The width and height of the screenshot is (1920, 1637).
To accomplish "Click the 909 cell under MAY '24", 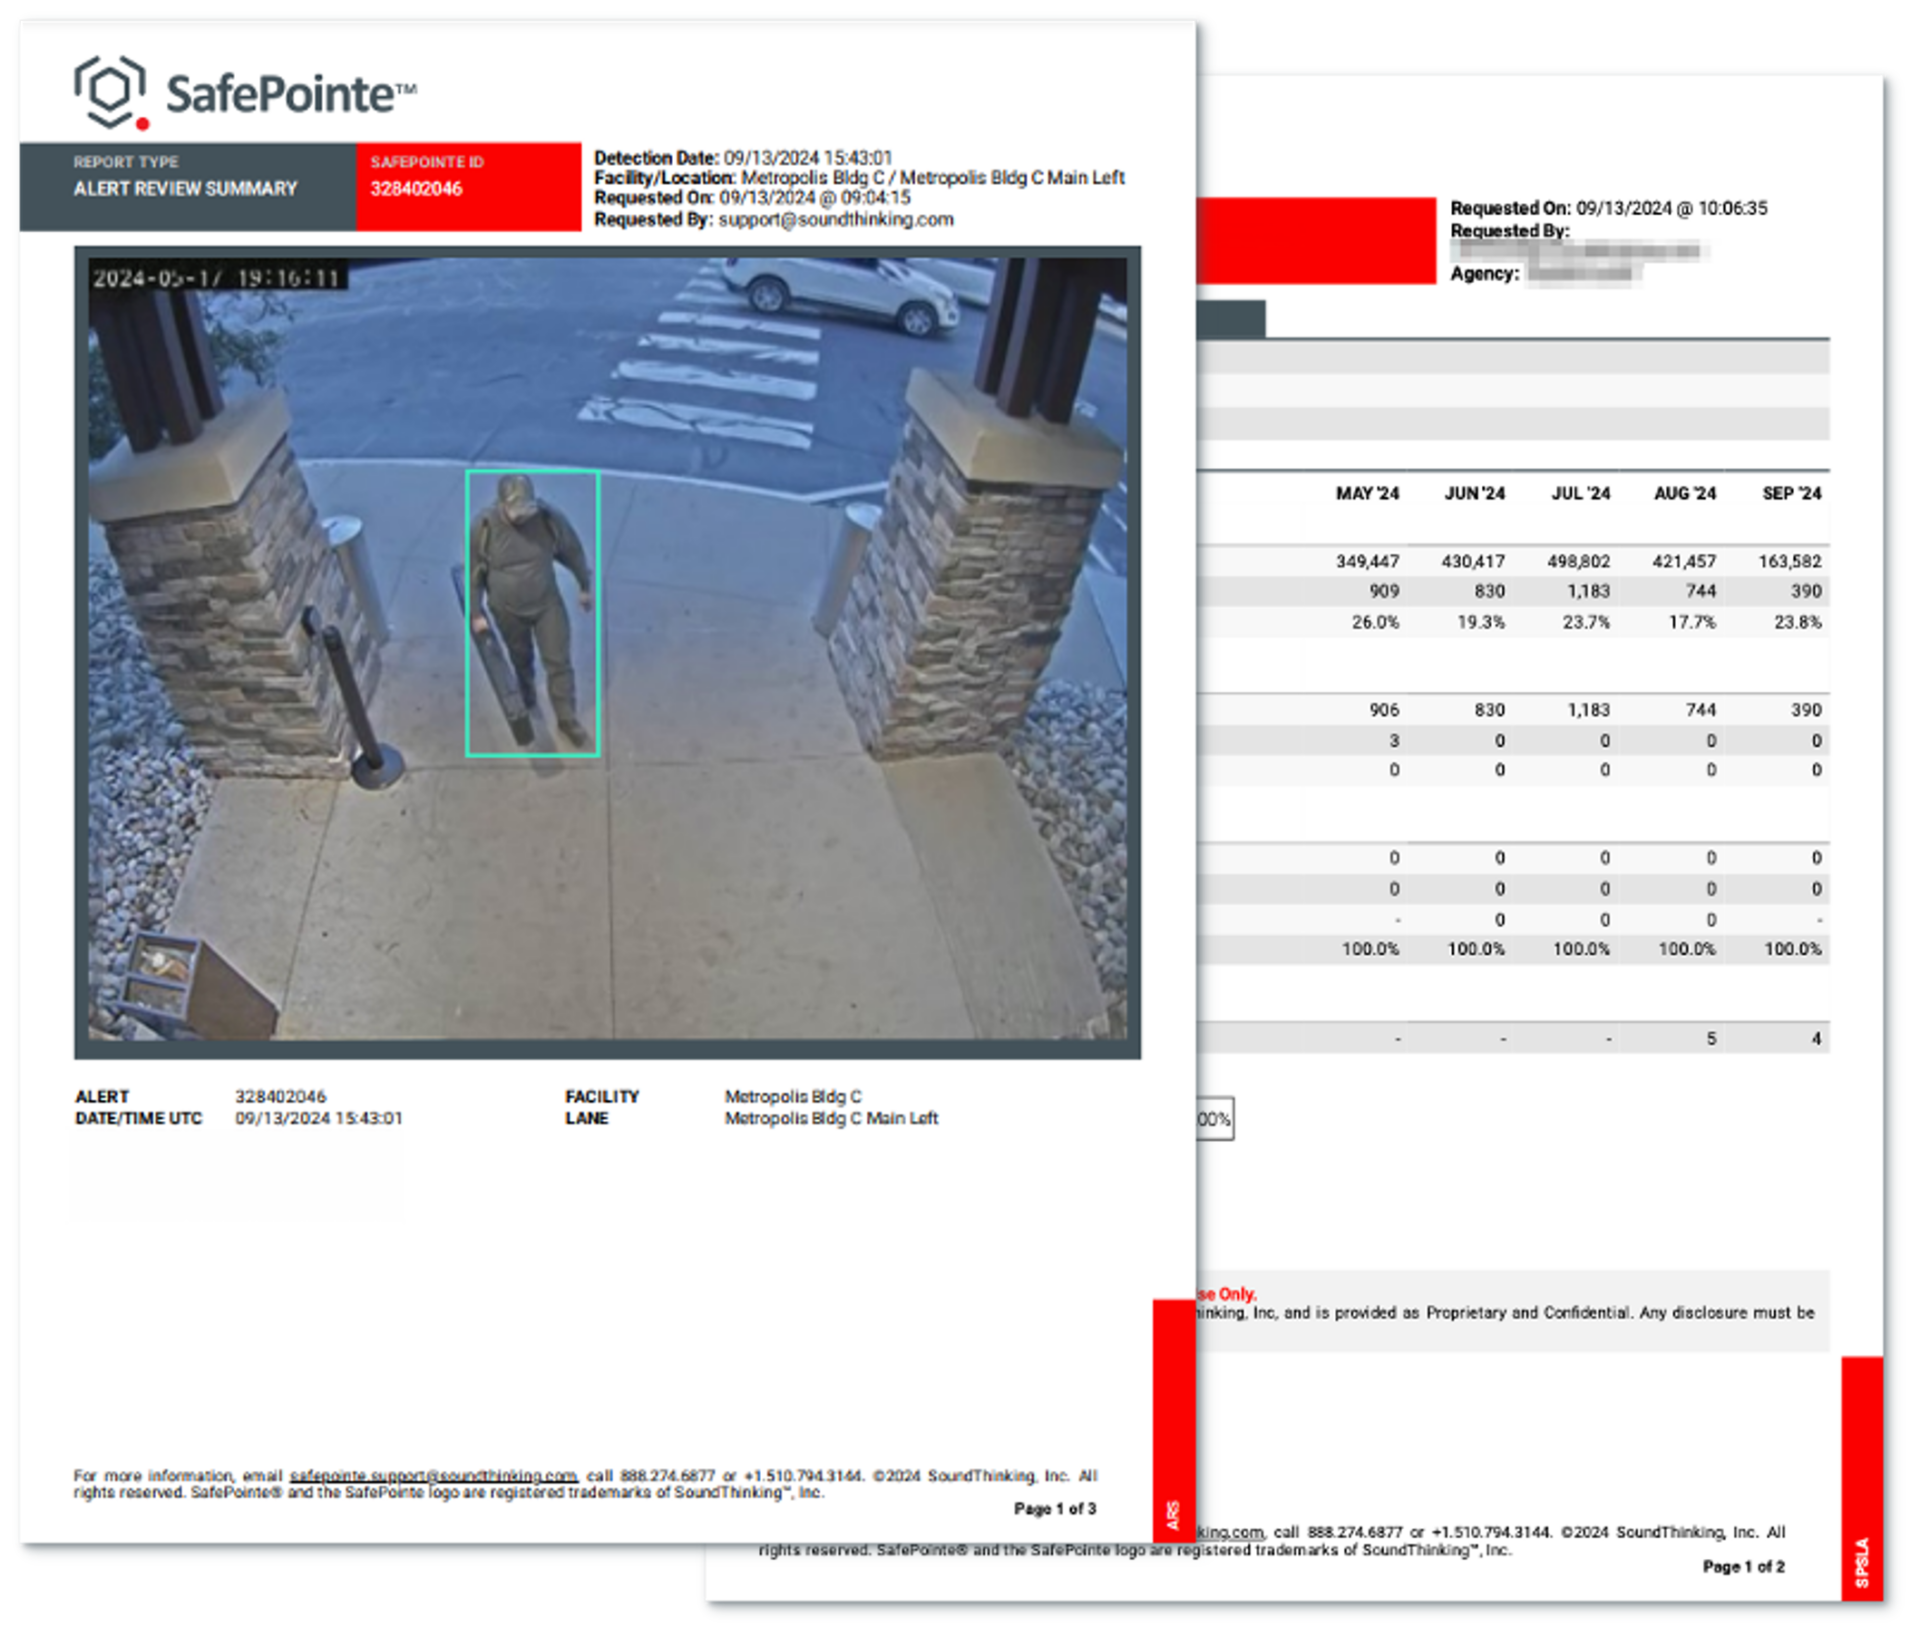I will (1384, 591).
